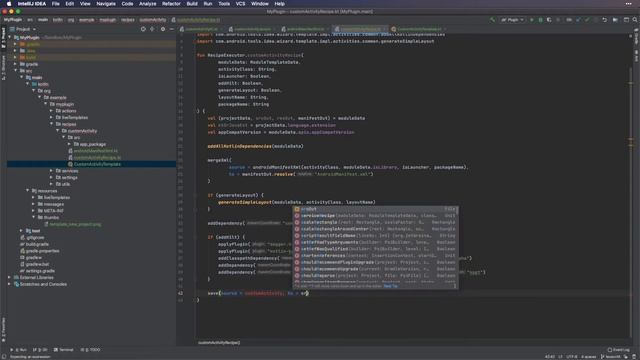
Task: Collapse the src folder arrow
Action: (16, 71)
